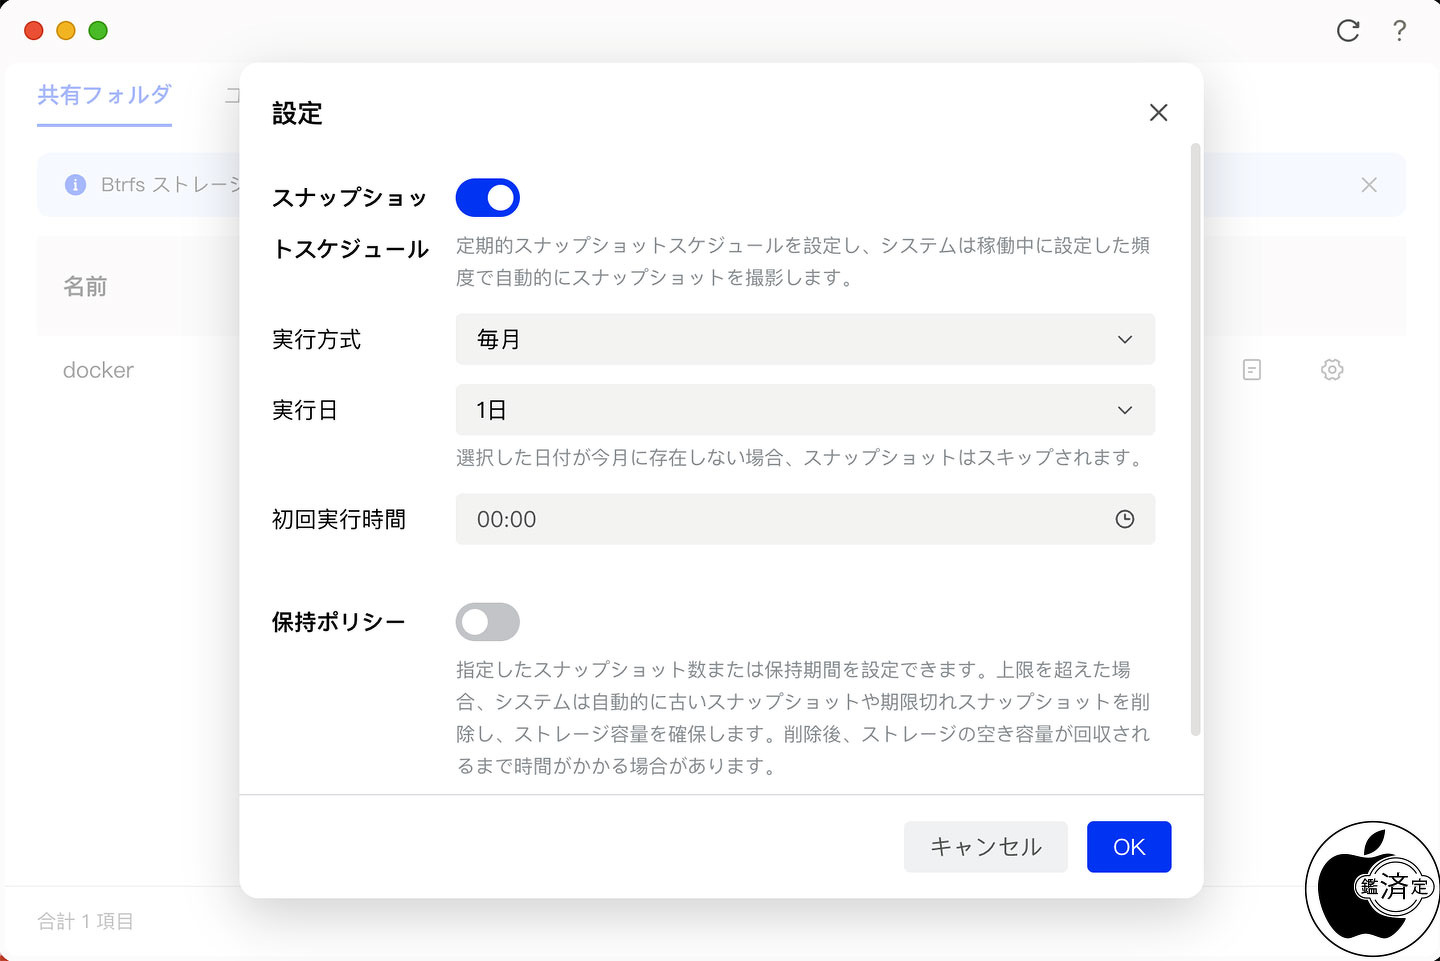The height and width of the screenshot is (961, 1440).
Task: Click the キャンセル button
Action: point(986,847)
